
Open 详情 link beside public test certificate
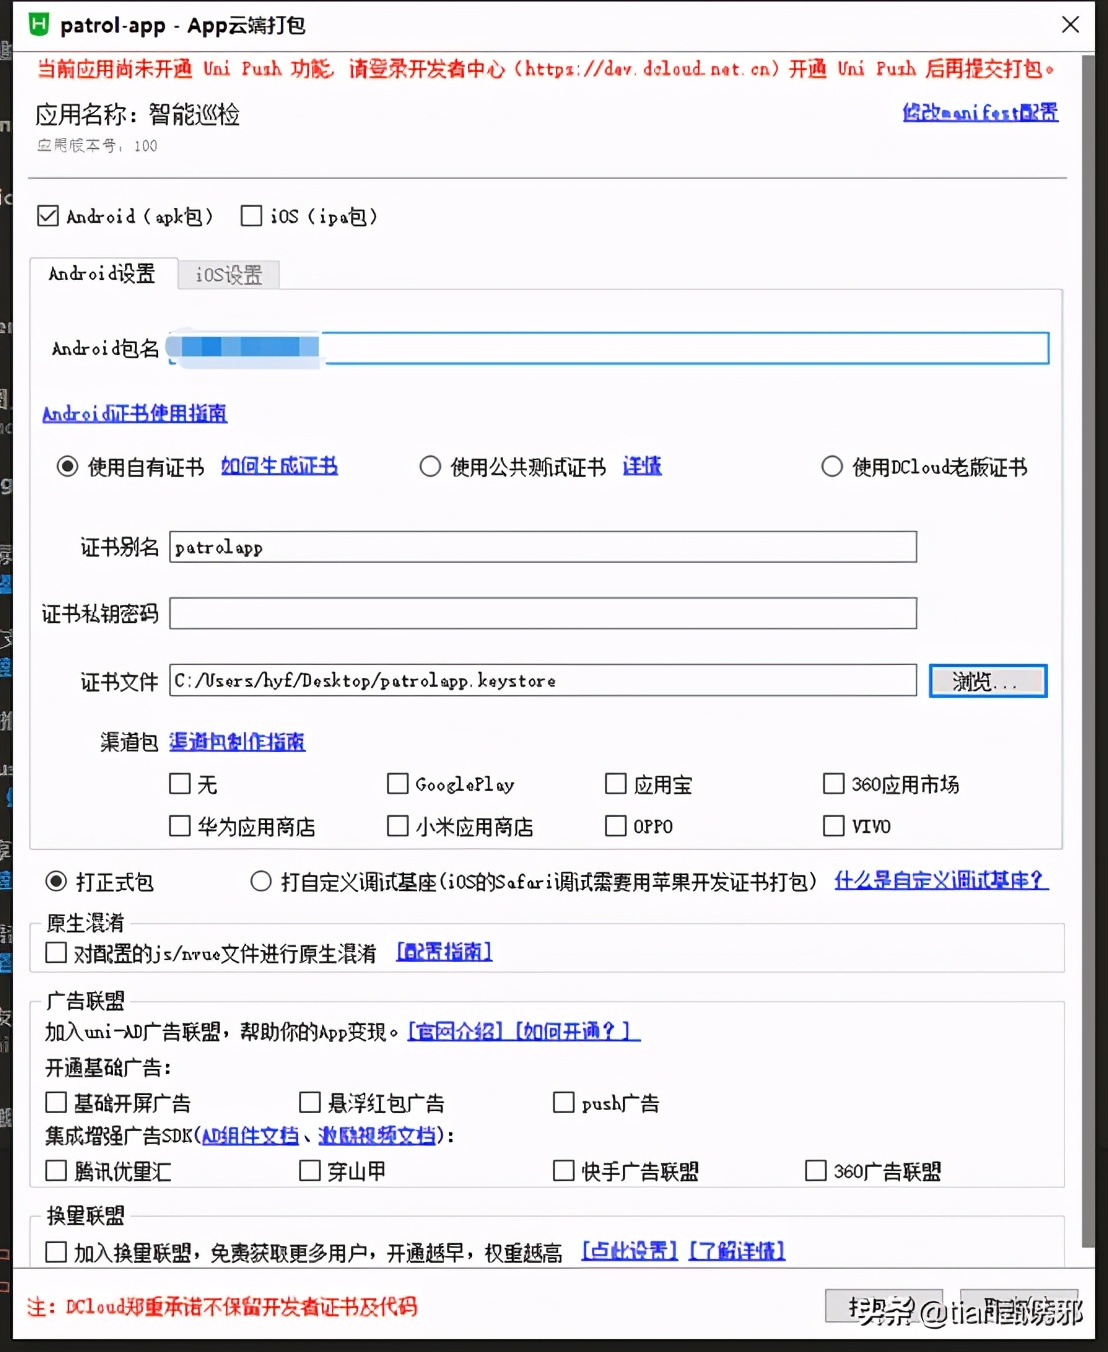pyautogui.click(x=642, y=466)
